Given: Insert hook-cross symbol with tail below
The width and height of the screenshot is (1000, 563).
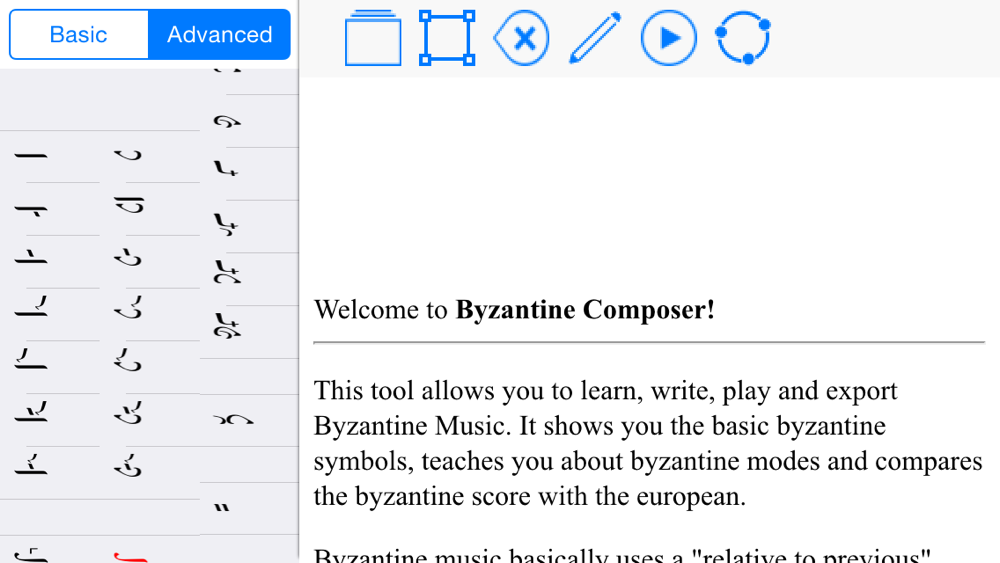Looking at the screenshot, I should coord(226,224).
